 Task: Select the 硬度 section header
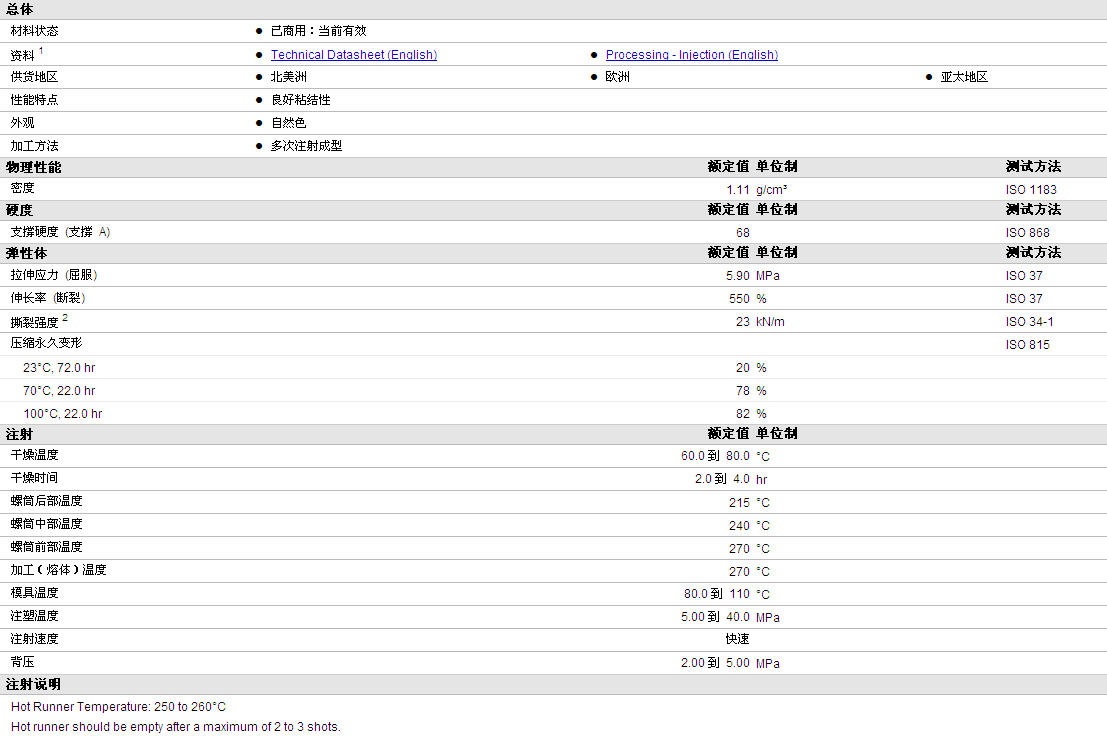tap(19, 210)
